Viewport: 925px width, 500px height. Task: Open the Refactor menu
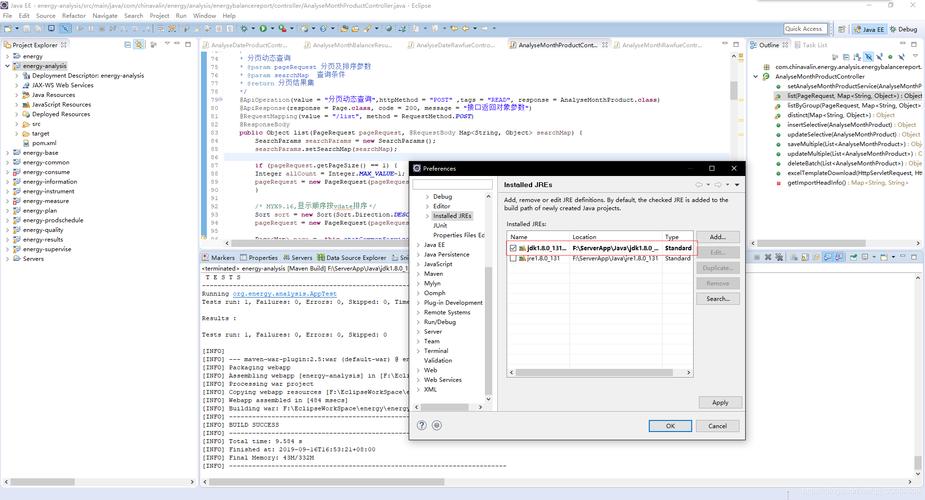(74, 16)
